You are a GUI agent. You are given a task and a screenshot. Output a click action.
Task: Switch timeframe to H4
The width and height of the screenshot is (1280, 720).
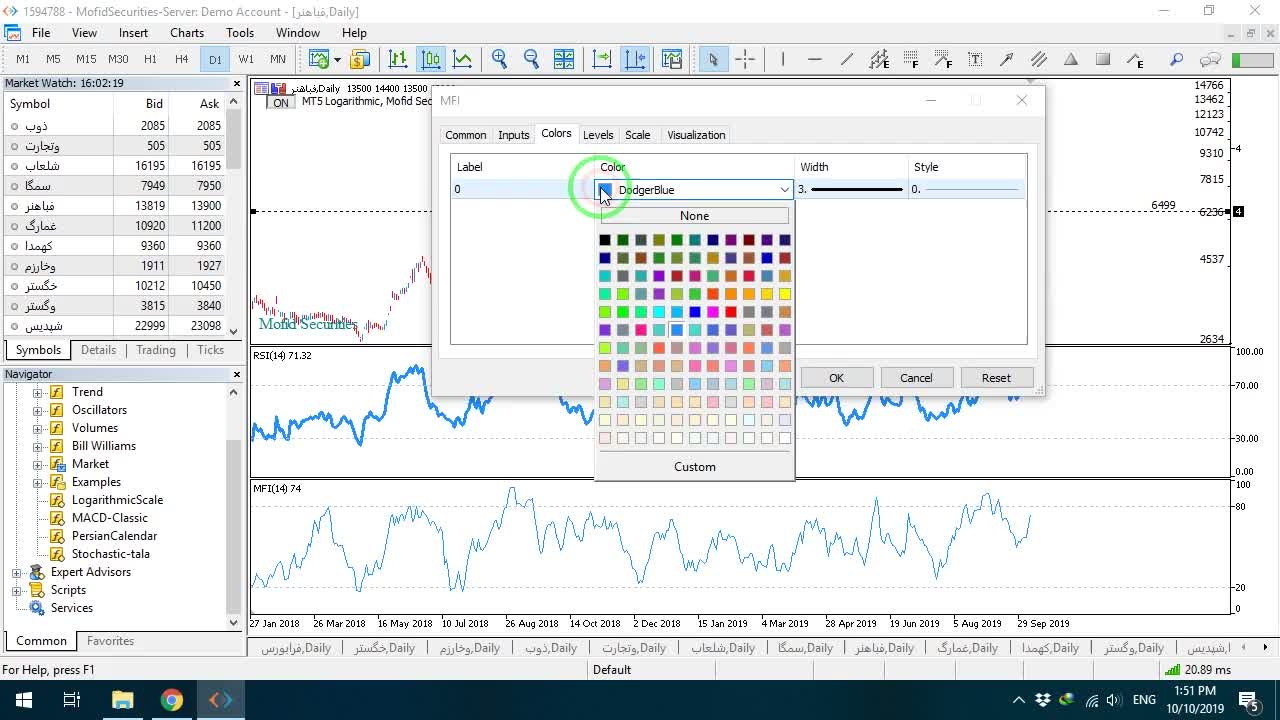point(182,59)
